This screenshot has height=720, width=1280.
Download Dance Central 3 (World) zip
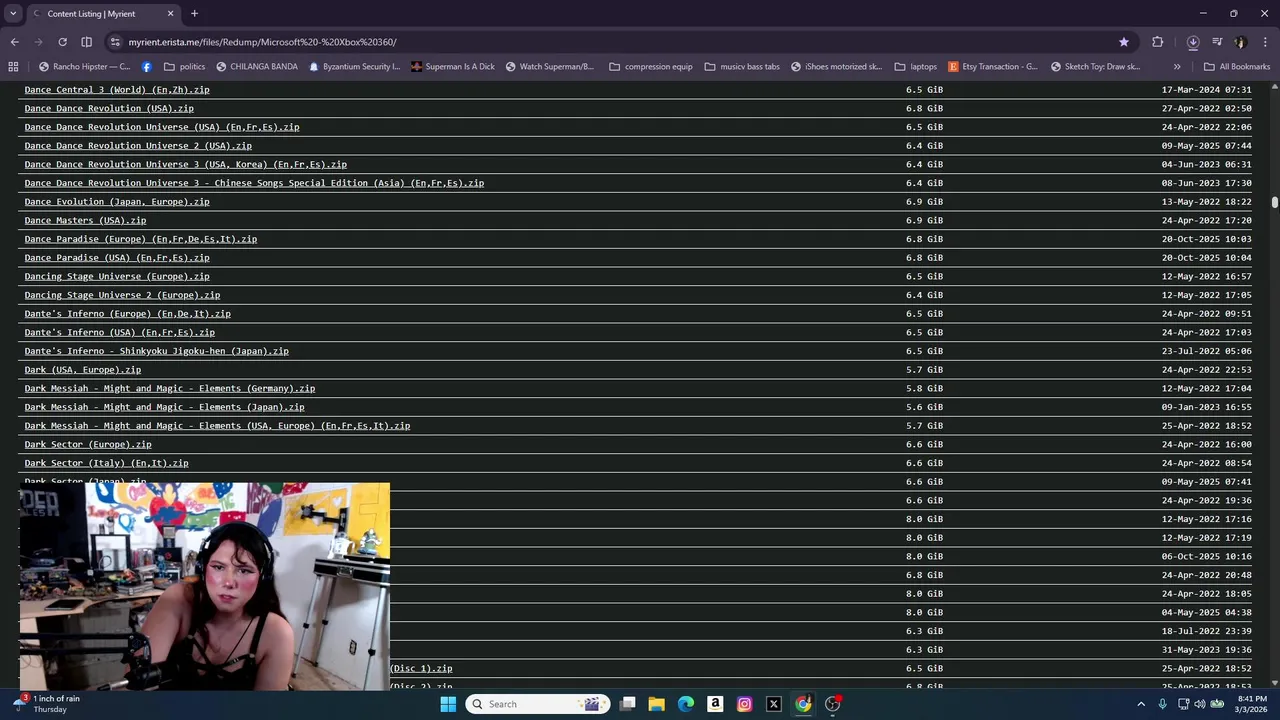tap(117, 90)
